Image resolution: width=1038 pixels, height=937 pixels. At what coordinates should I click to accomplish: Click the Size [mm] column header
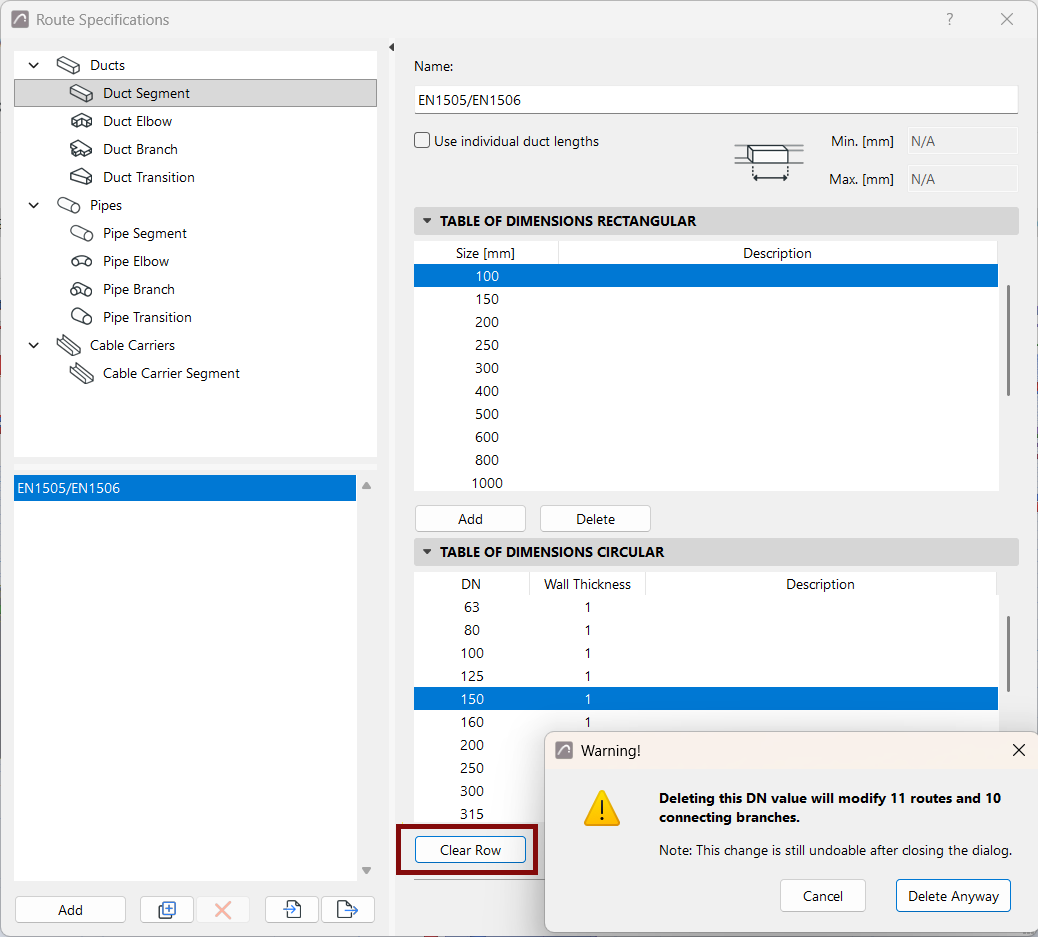point(485,253)
